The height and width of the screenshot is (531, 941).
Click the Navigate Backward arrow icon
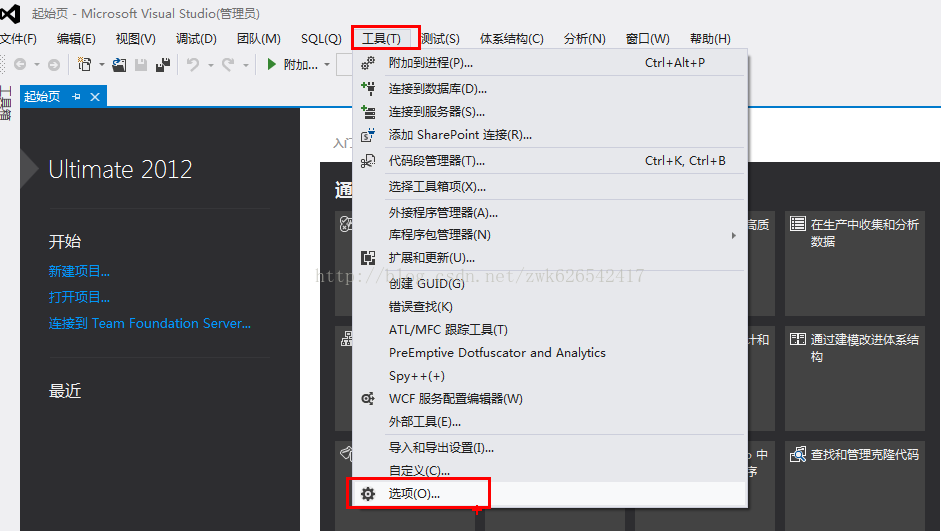pyautogui.click(x=20, y=64)
